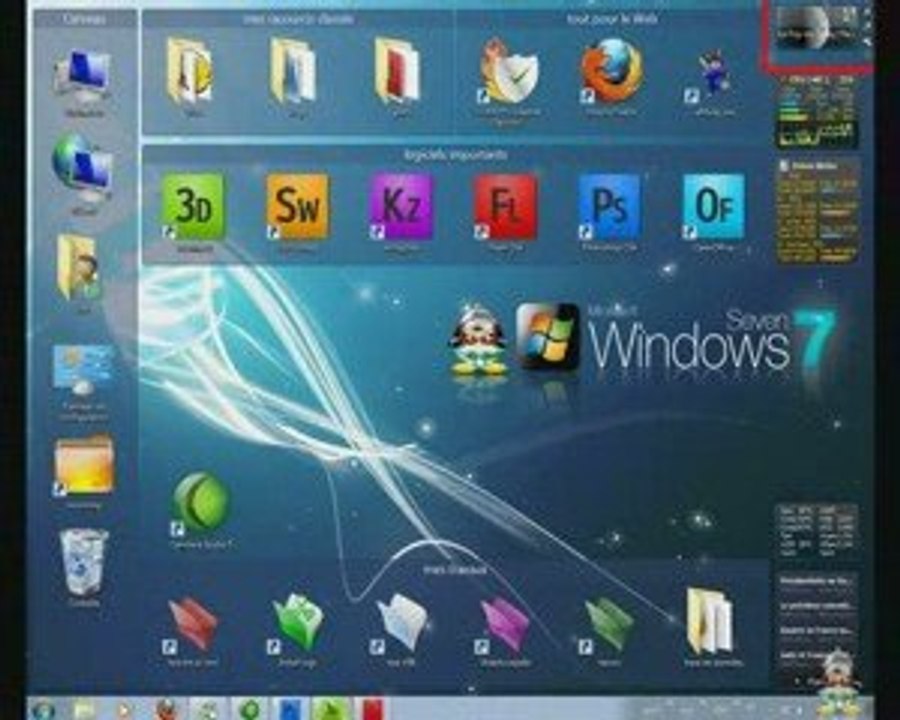Open the user folder with person picture
Screen dimensions: 900x720
[x=79, y=268]
